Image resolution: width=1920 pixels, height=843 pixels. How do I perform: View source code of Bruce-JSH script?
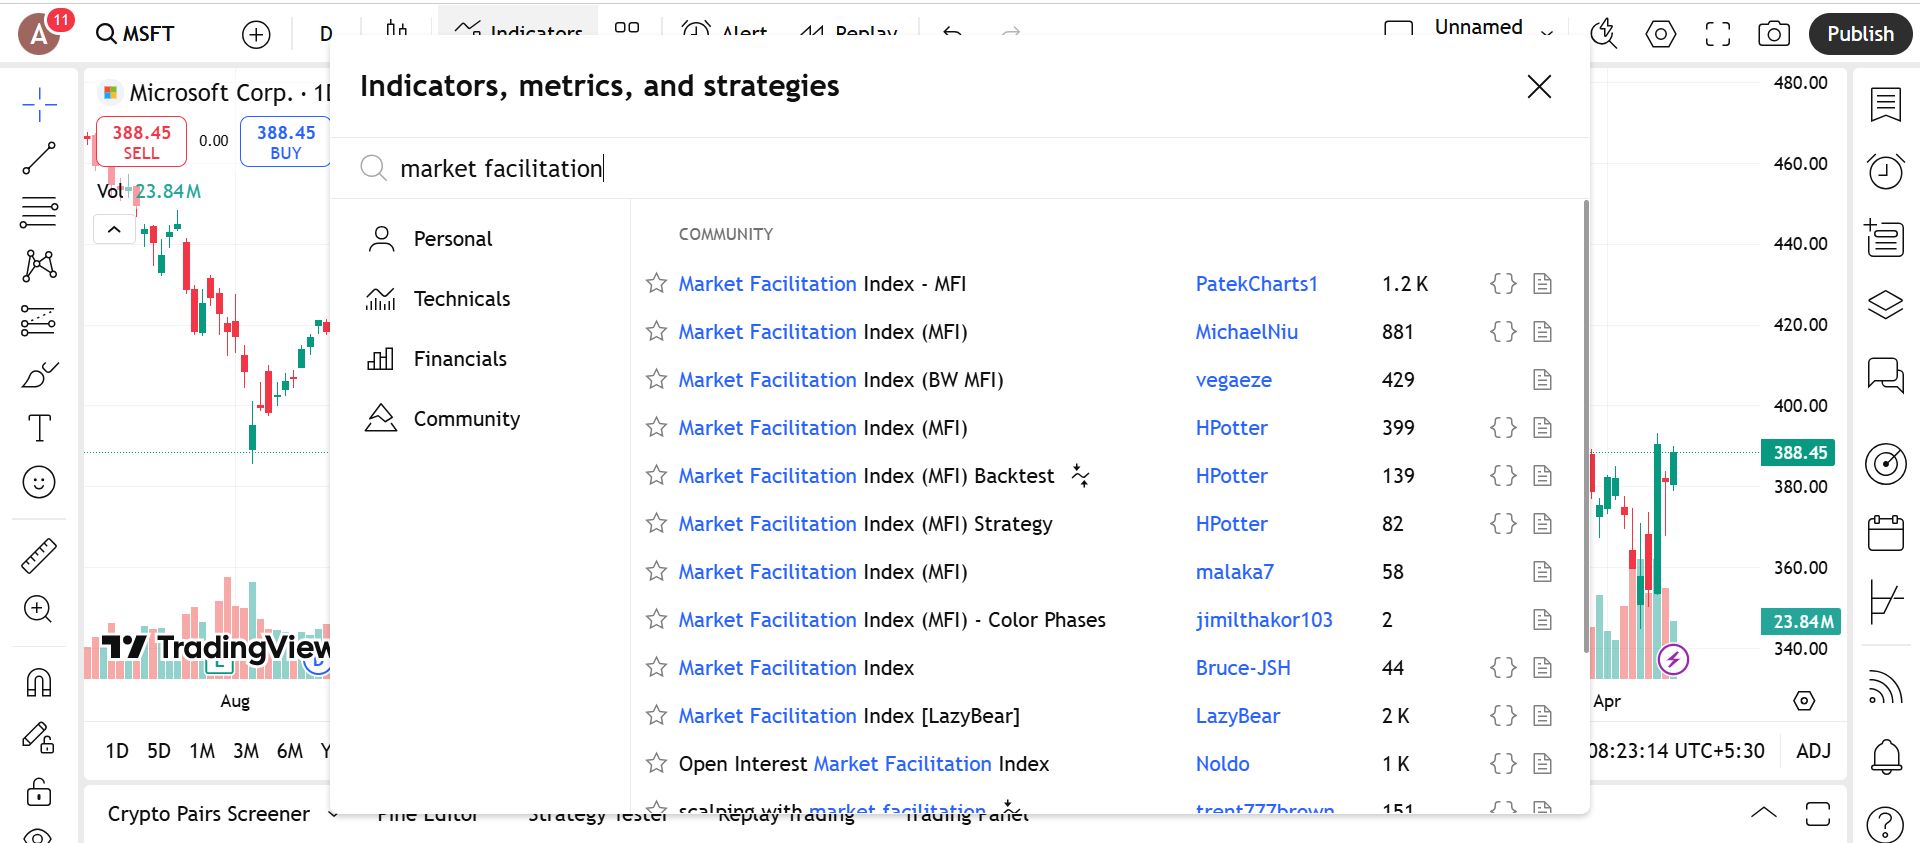point(1503,668)
